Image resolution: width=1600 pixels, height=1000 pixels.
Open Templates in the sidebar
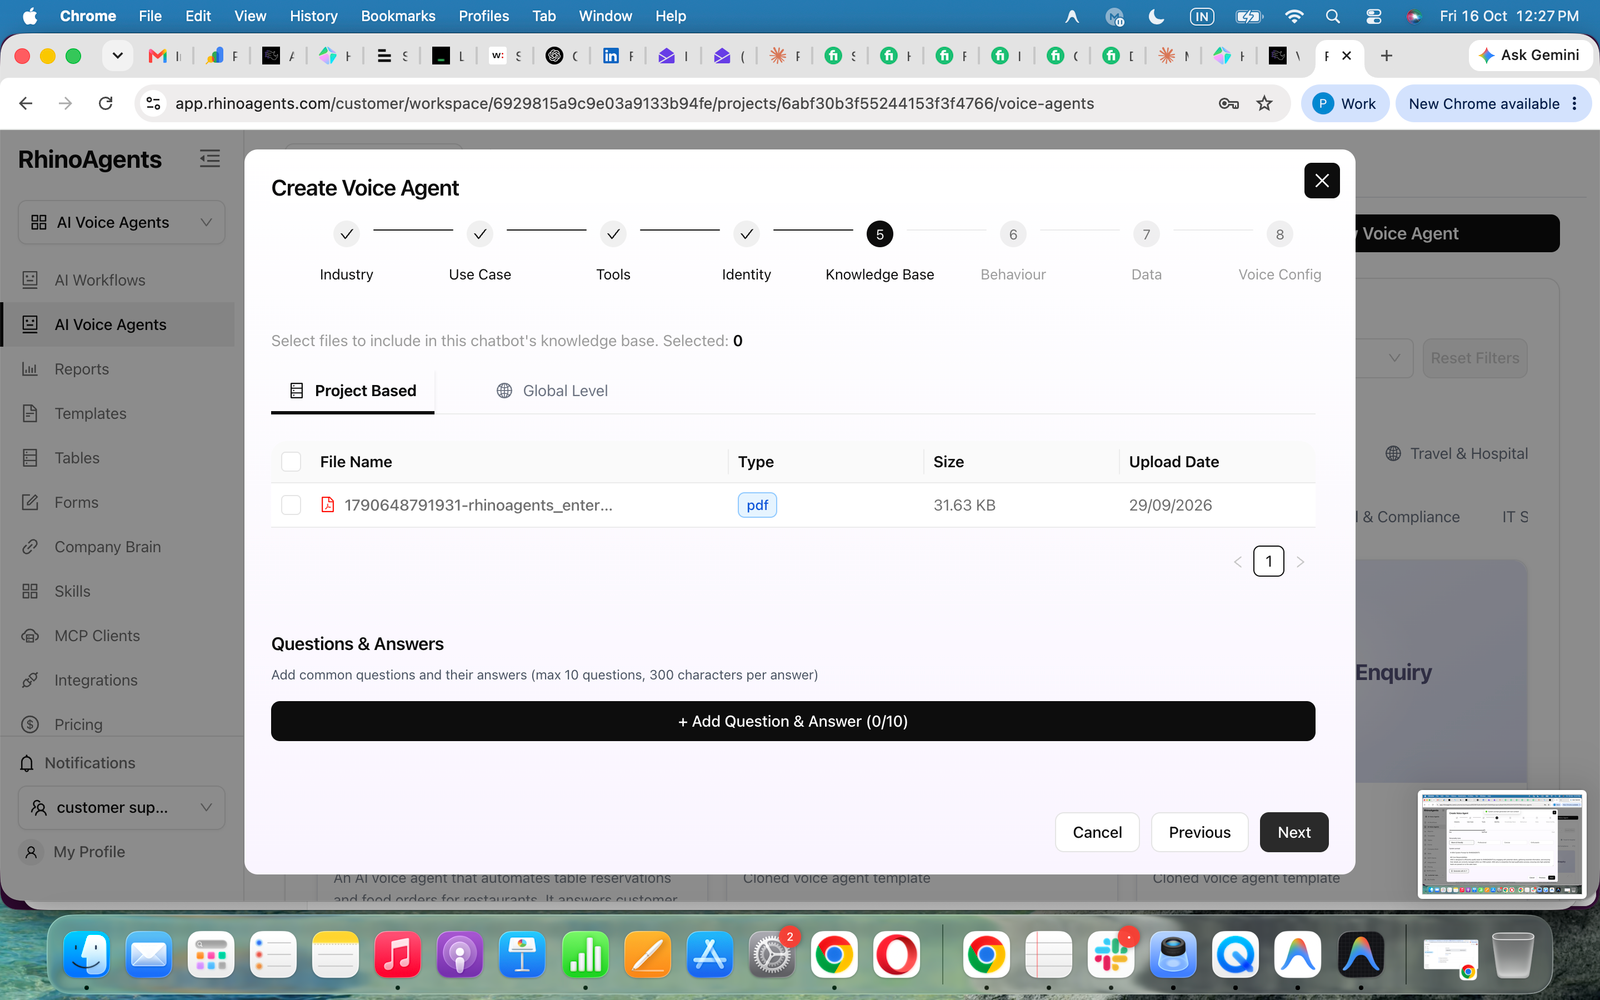[x=90, y=413]
